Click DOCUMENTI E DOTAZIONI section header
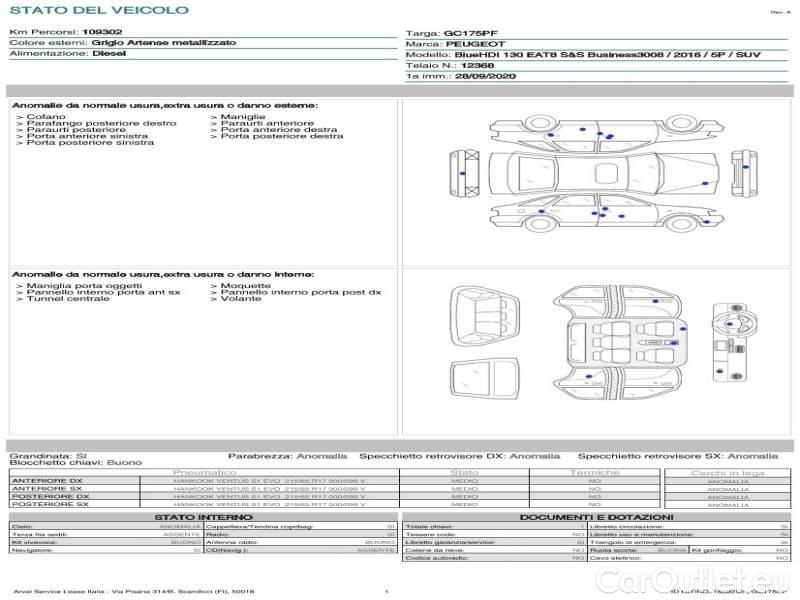This screenshot has height=600, width=800. [596, 517]
